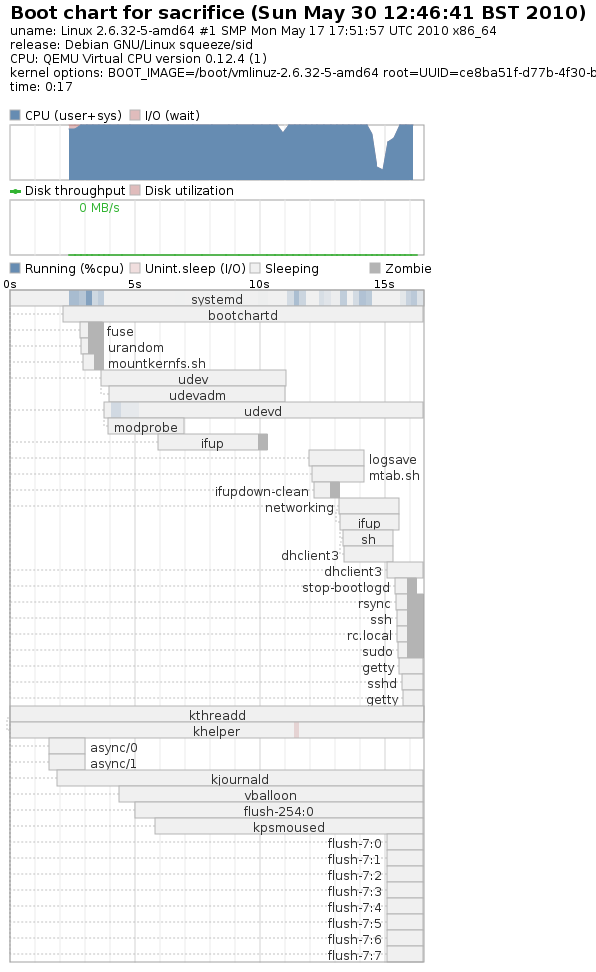Click the CPU (user+sys) legend swatch

click(x=16, y=115)
